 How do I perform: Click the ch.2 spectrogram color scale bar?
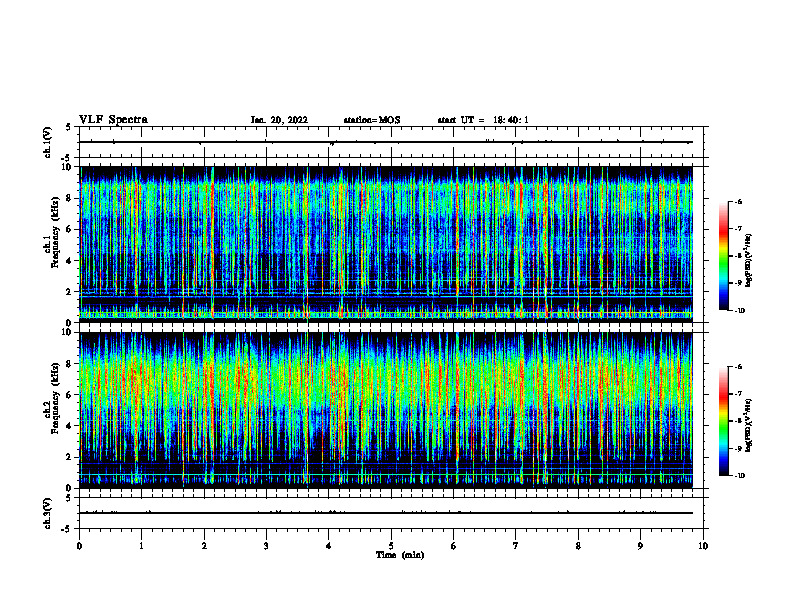(724, 421)
